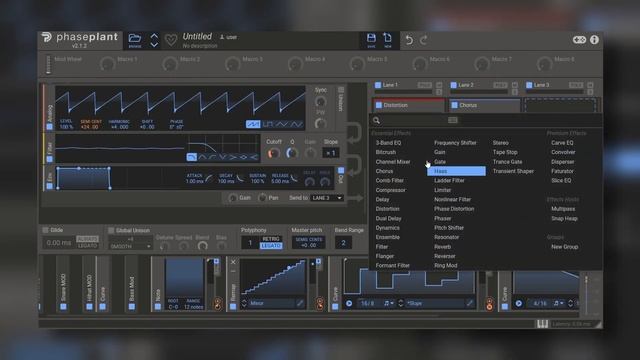The height and width of the screenshot is (360, 640).
Task: Toggle the Env module enable box
Action: point(49,186)
